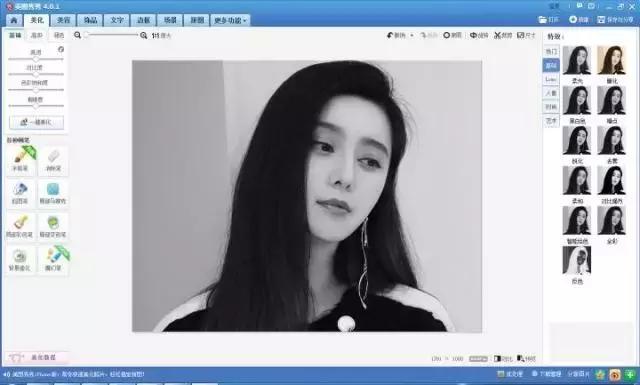Select the background blur tool

tap(20, 260)
